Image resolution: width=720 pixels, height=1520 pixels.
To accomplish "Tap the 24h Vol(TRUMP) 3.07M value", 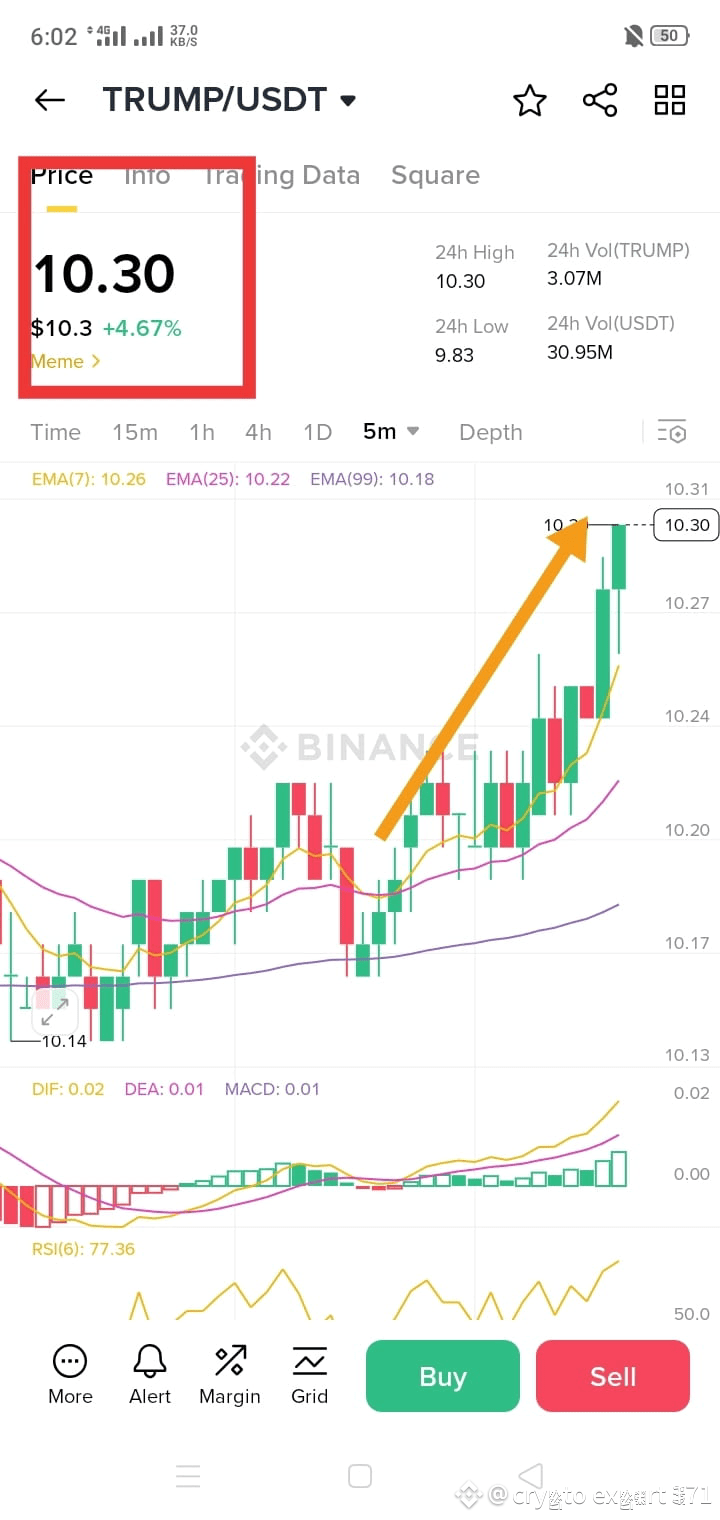I will click(x=574, y=278).
